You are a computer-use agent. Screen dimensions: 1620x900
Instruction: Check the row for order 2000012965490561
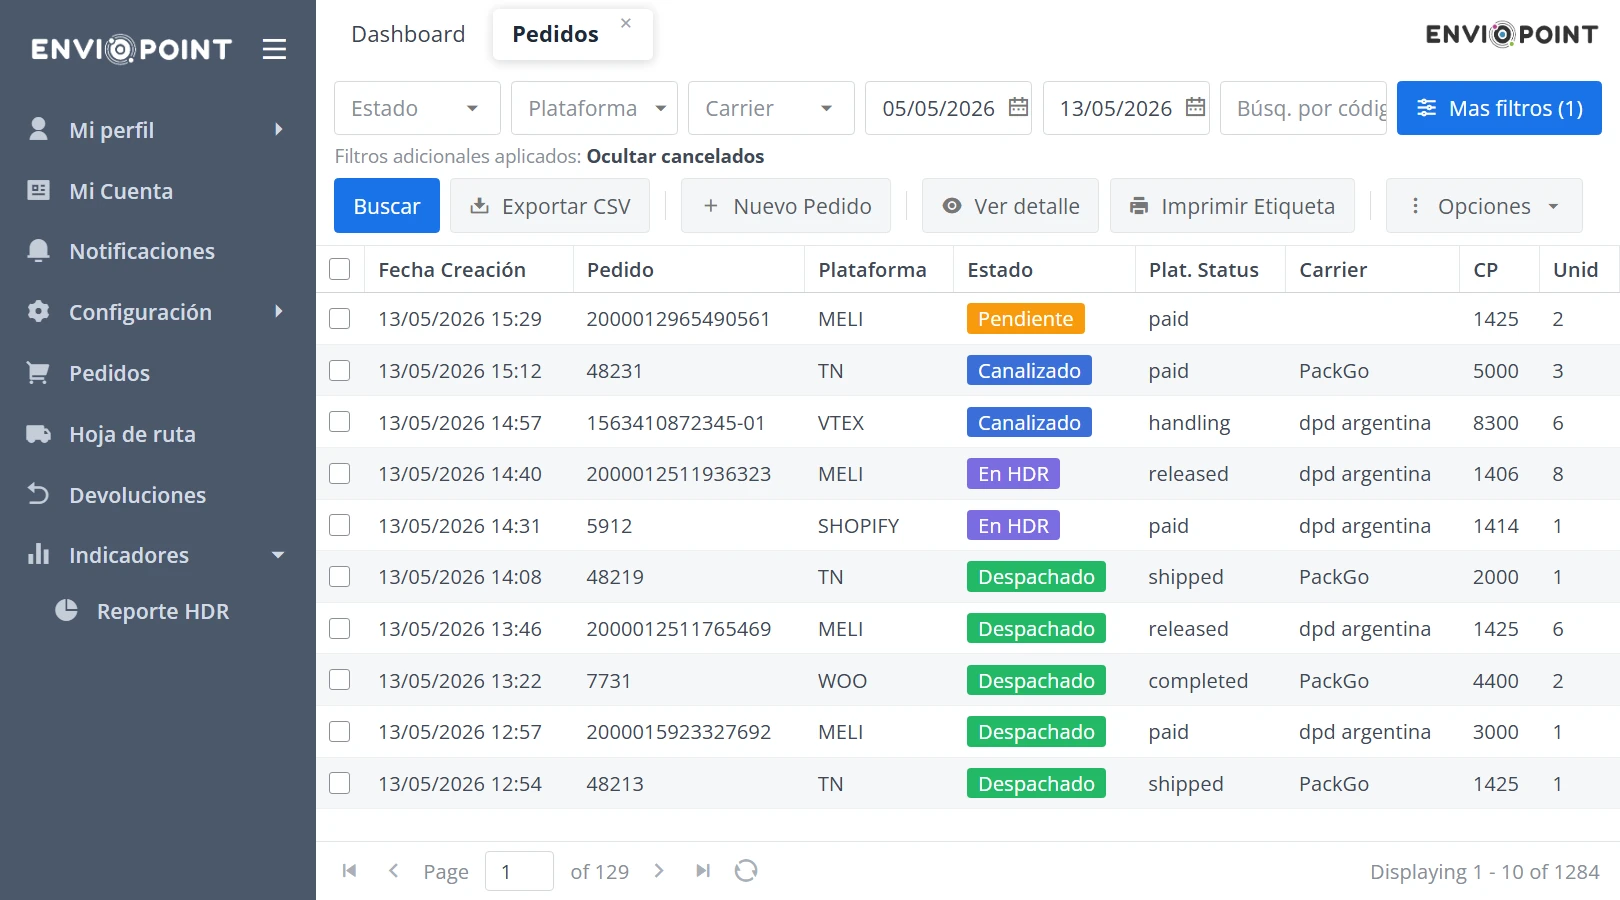click(340, 319)
